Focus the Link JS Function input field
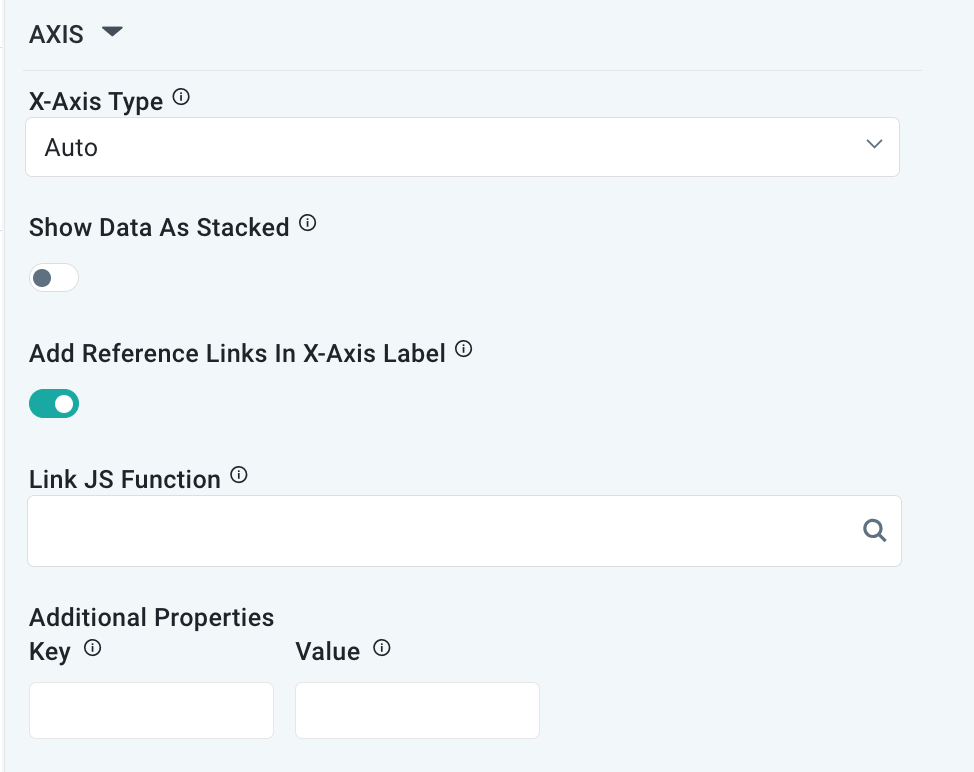Viewport: 974px width, 772px height. tap(440, 531)
